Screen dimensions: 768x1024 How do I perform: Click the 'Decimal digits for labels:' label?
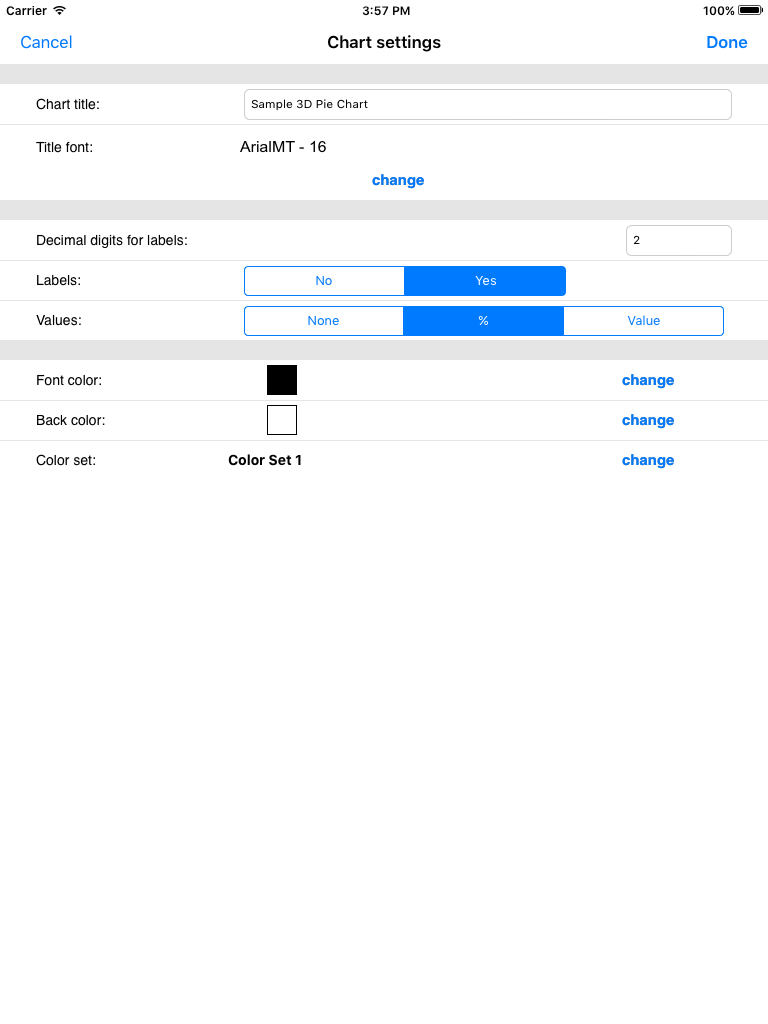pyautogui.click(x=112, y=240)
